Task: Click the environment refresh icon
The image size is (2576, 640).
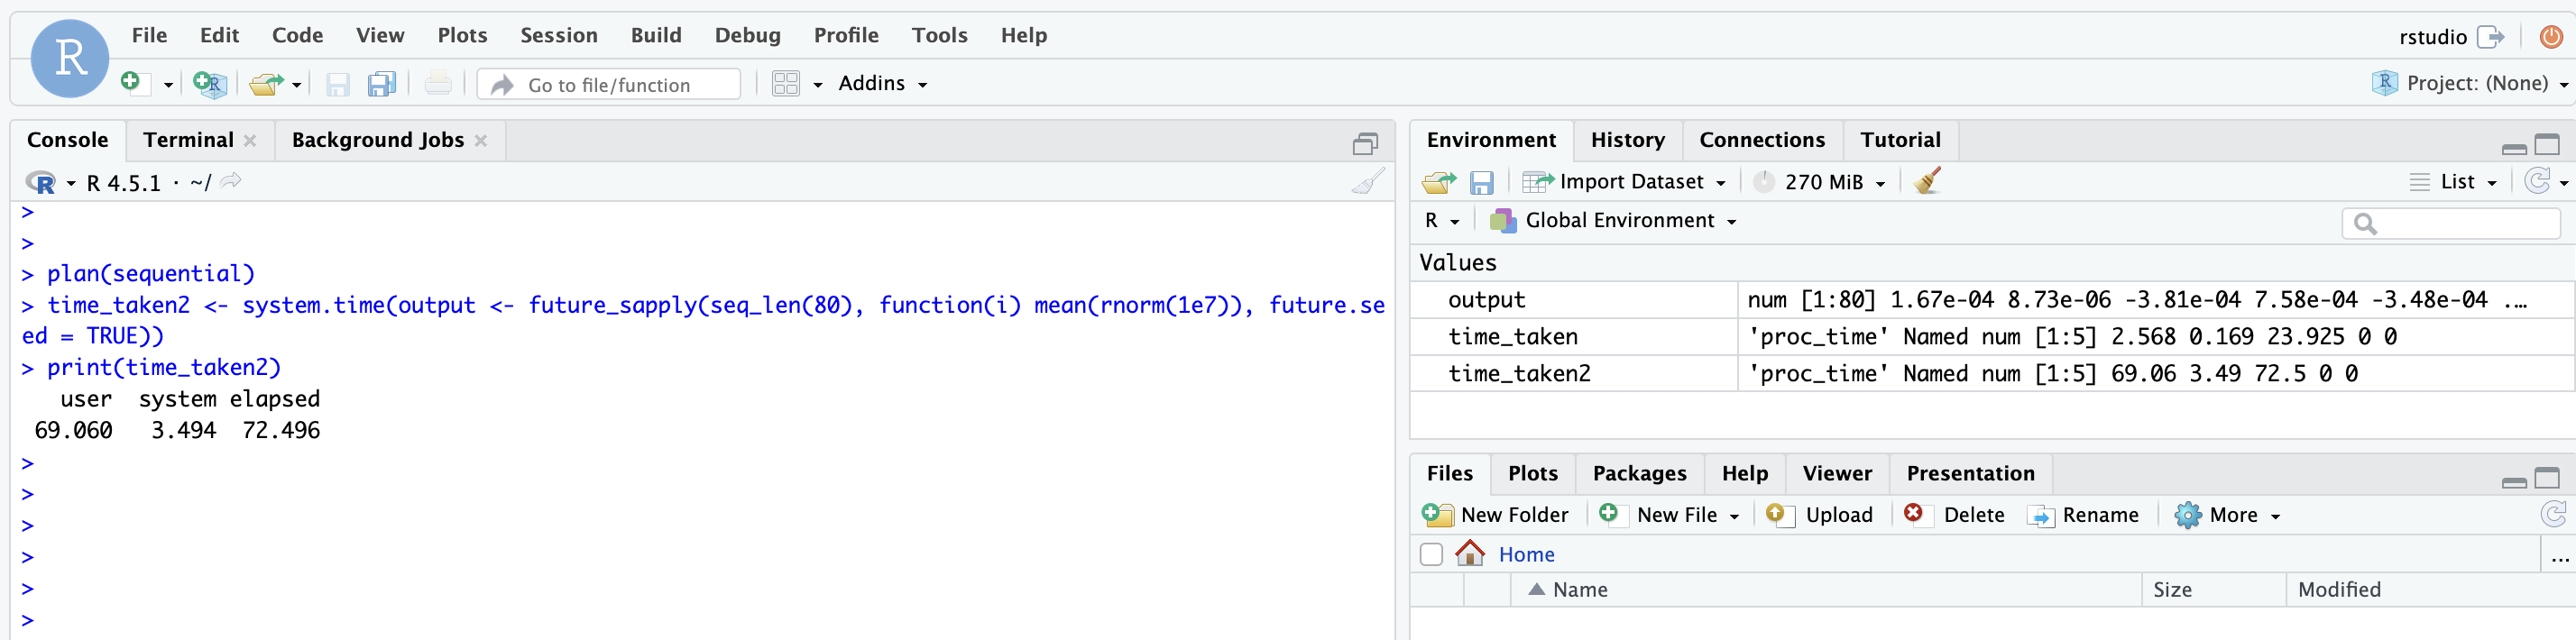Action: pos(2537,181)
